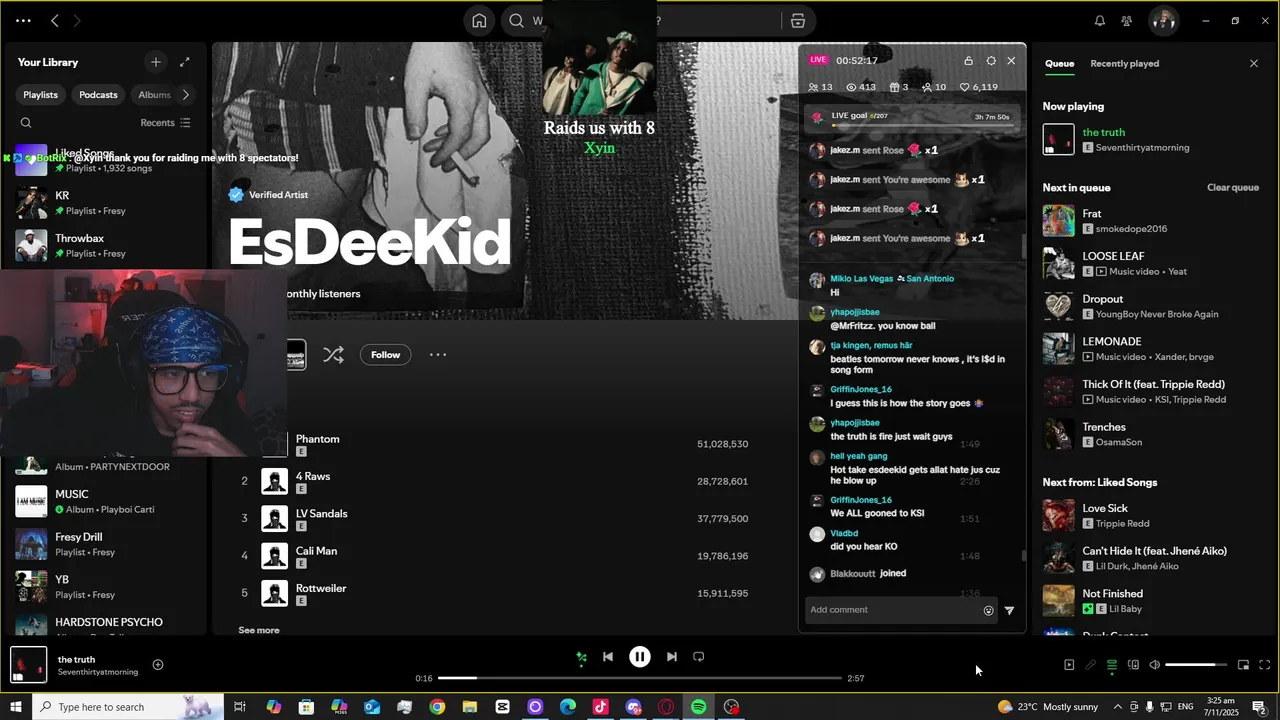Pause the current track
The image size is (1280, 720).
pyautogui.click(x=640, y=657)
